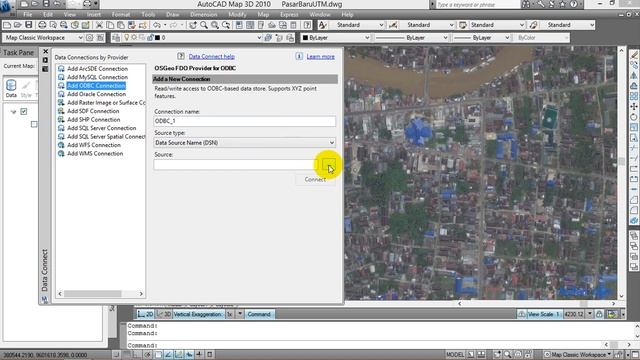Save the drawing with the floppy disk icon
640x360 pixels.
coord(29,25)
